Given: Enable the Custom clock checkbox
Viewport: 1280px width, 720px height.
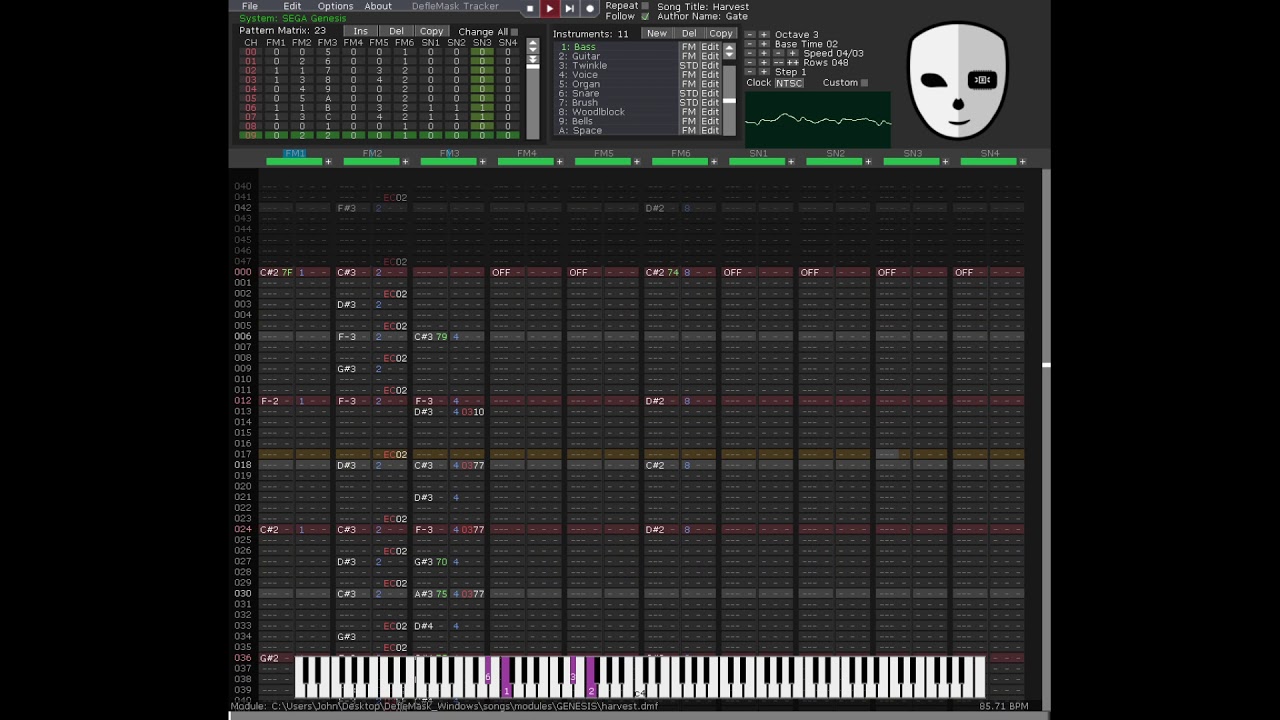Looking at the screenshot, I should click(864, 83).
